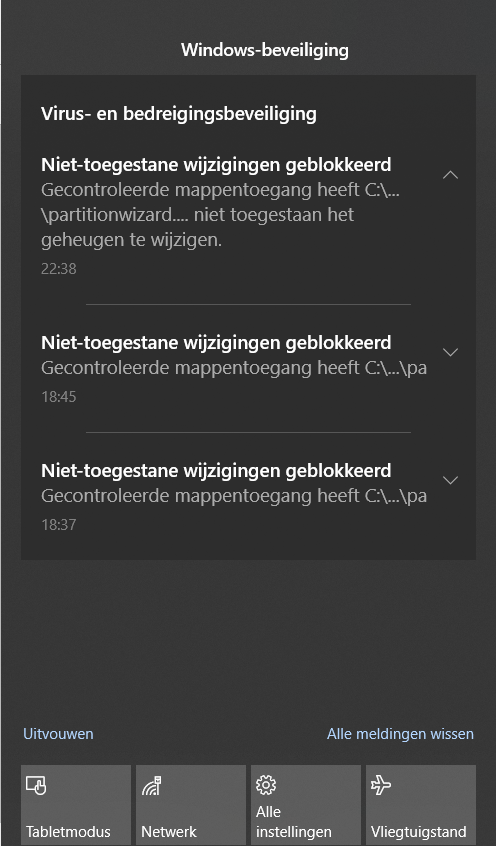Screen dimensions: 496x846
Task: Click the 18:45 timestamp
Action: (x=59, y=397)
